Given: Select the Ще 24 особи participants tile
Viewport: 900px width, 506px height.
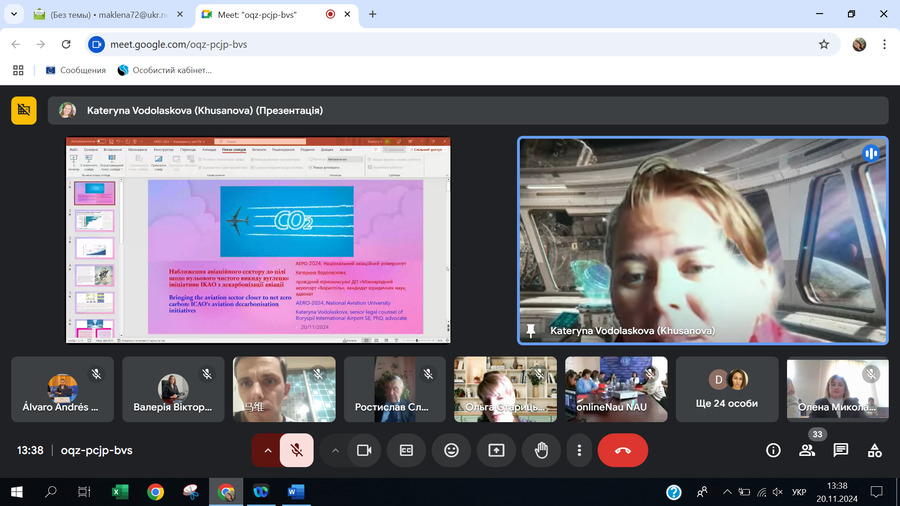Looking at the screenshot, I should click(727, 389).
